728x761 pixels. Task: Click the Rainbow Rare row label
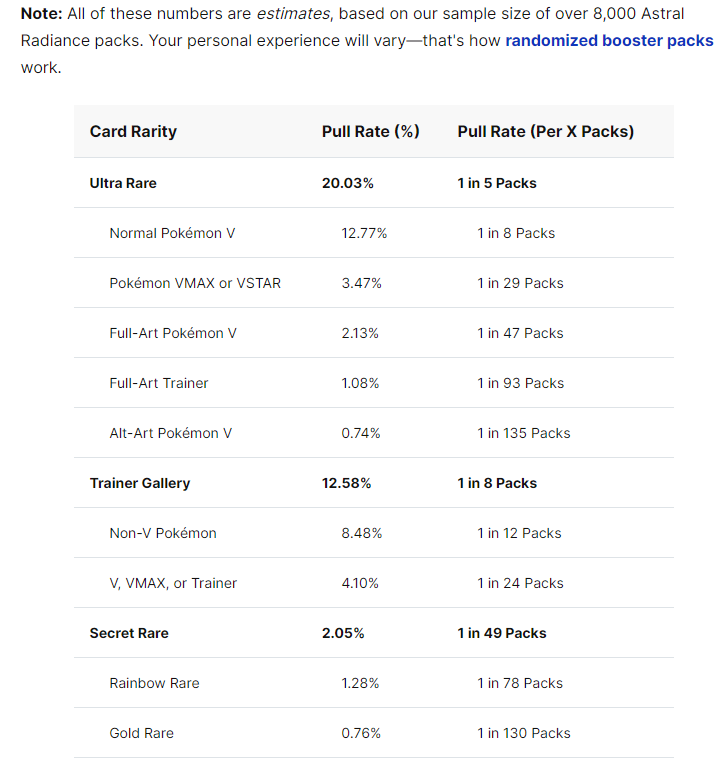pos(154,683)
